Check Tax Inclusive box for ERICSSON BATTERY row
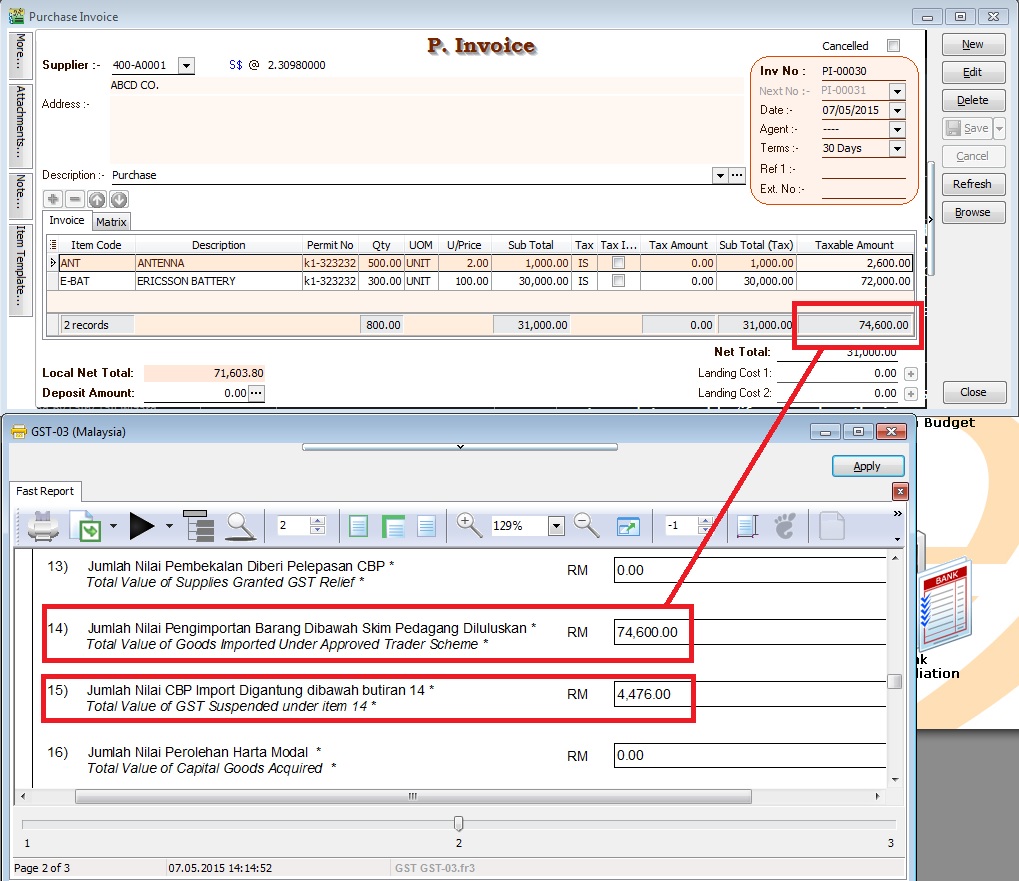The width and height of the screenshot is (1019, 881). pyautogui.click(x=618, y=281)
